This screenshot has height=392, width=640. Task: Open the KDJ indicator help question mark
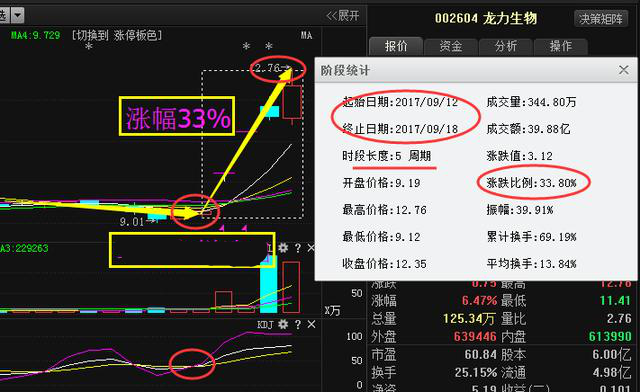coord(298,325)
